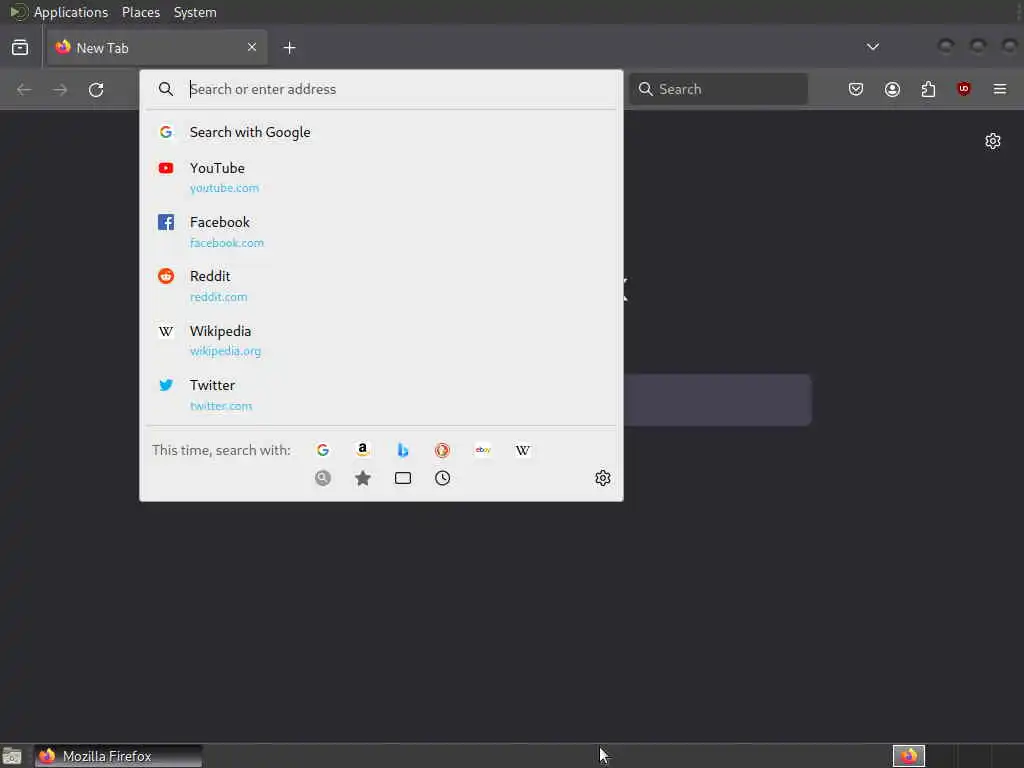Expand the list all tabs chevron
The height and width of the screenshot is (768, 1024).
pyautogui.click(x=872, y=47)
